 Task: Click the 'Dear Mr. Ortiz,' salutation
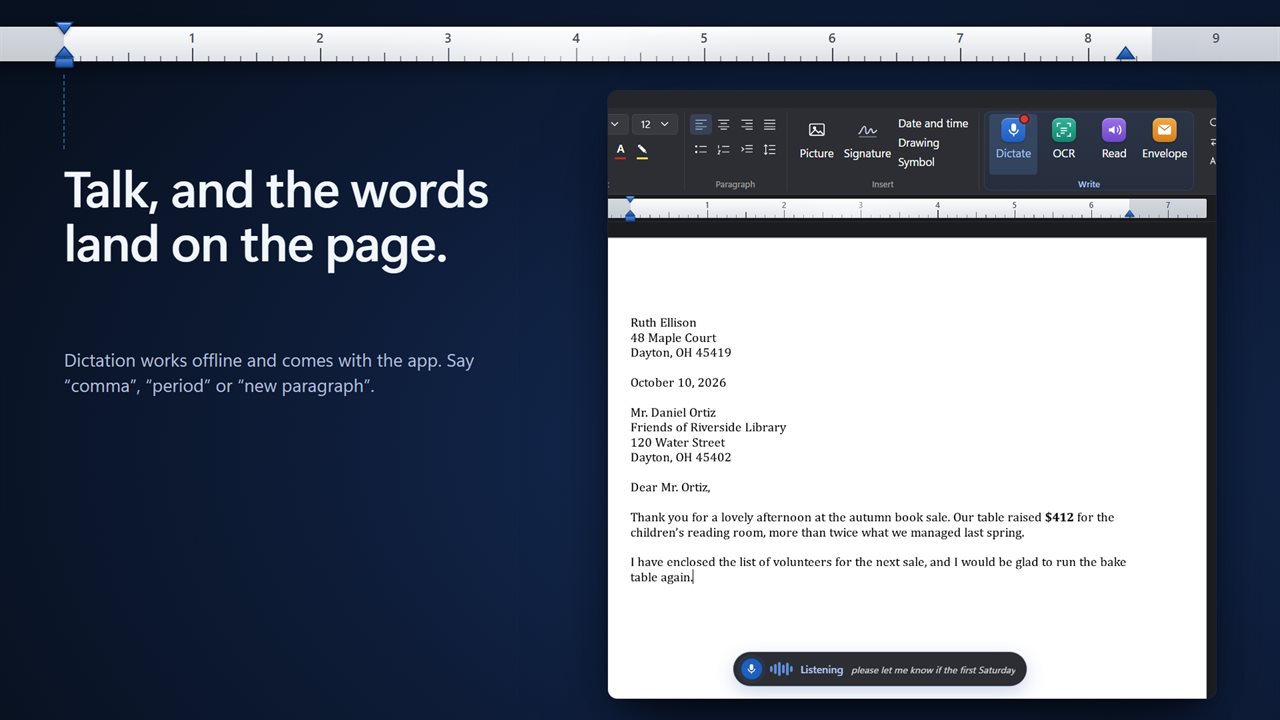(670, 487)
